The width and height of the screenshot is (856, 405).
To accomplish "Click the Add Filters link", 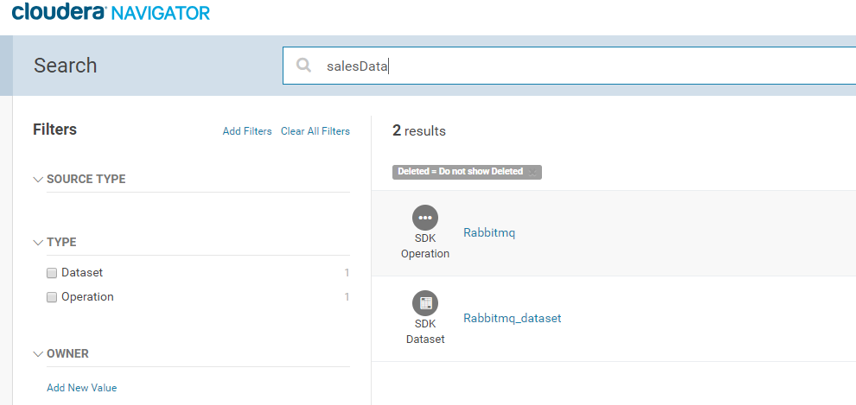I will click(x=247, y=131).
